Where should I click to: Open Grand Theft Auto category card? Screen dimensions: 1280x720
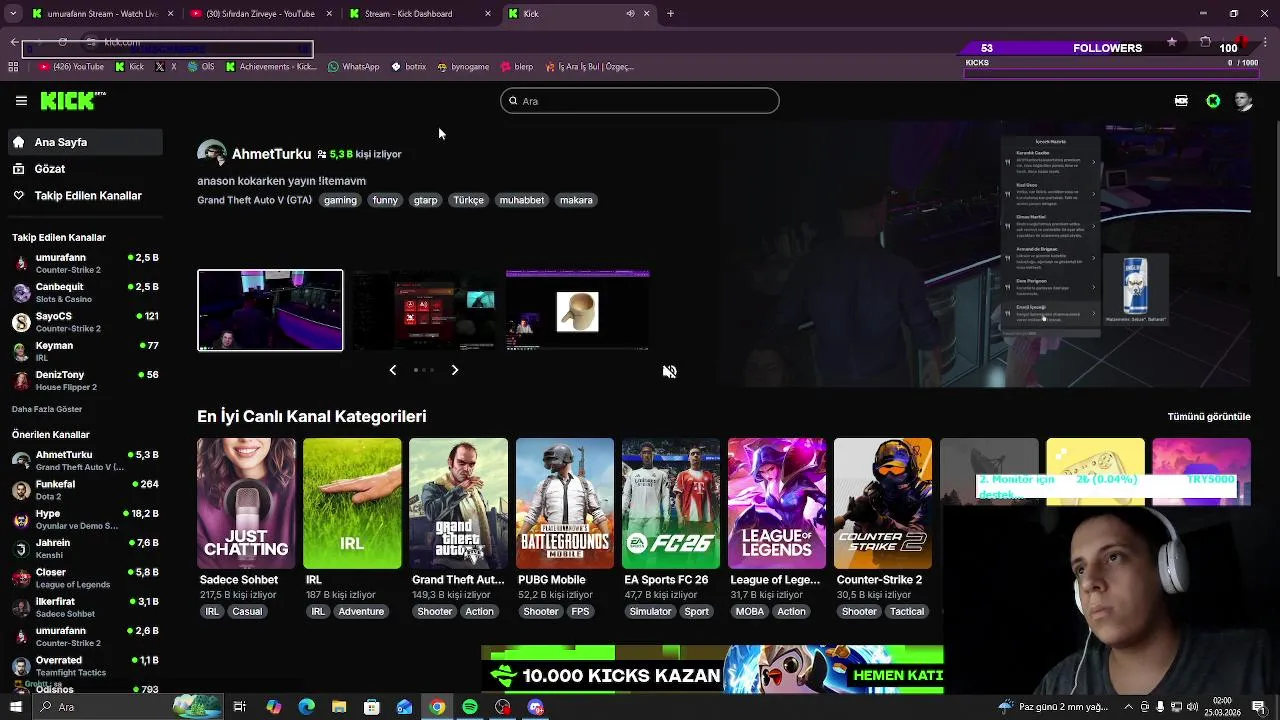tap(458, 503)
